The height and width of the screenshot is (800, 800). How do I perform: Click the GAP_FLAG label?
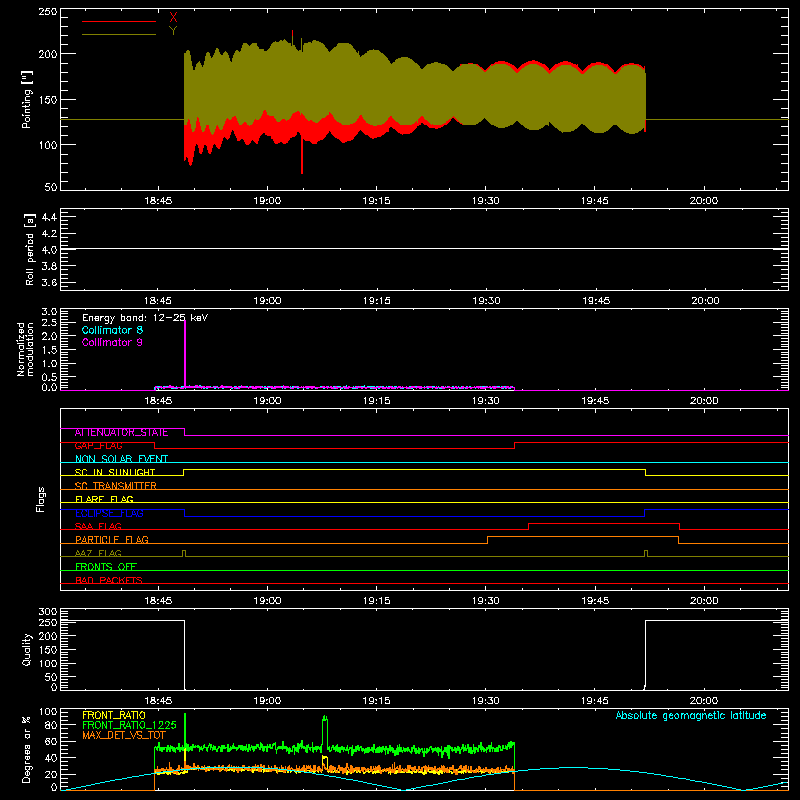(x=98, y=446)
